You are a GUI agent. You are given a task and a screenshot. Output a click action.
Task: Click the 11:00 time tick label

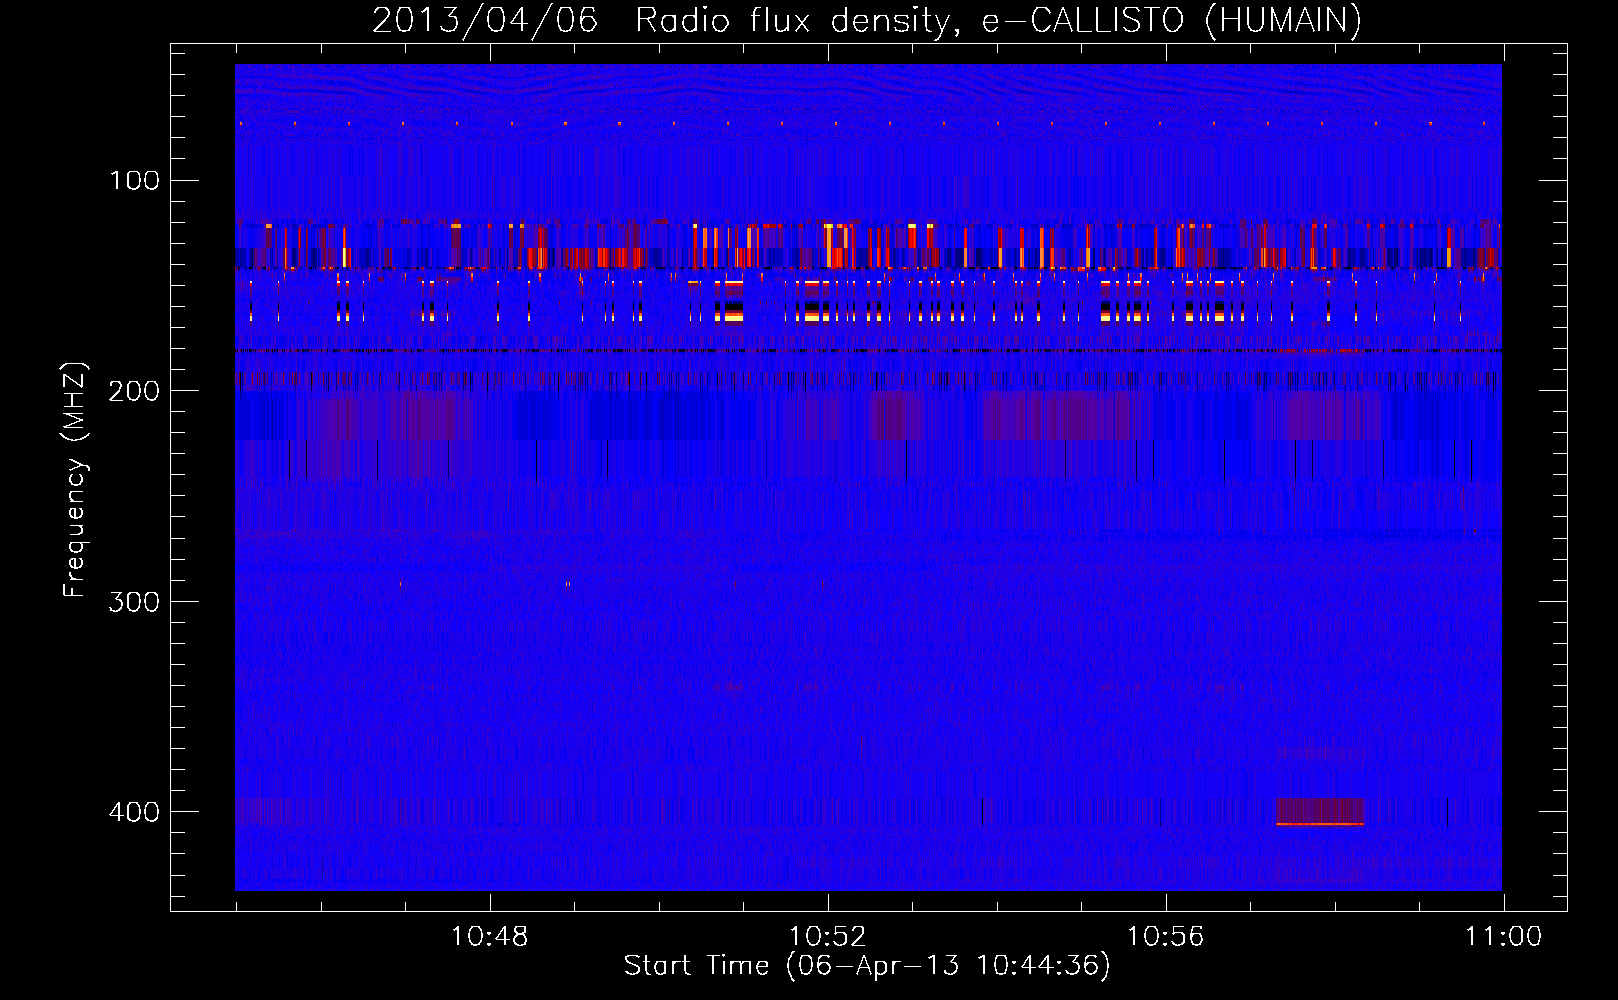(1504, 937)
